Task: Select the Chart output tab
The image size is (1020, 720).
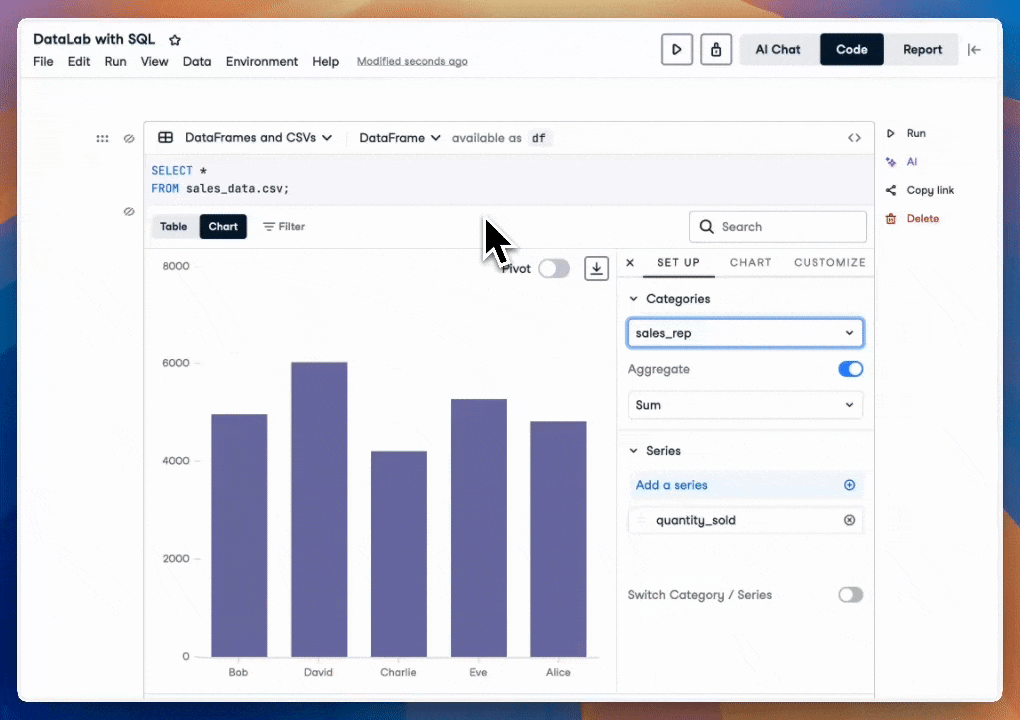Action: pos(223,226)
